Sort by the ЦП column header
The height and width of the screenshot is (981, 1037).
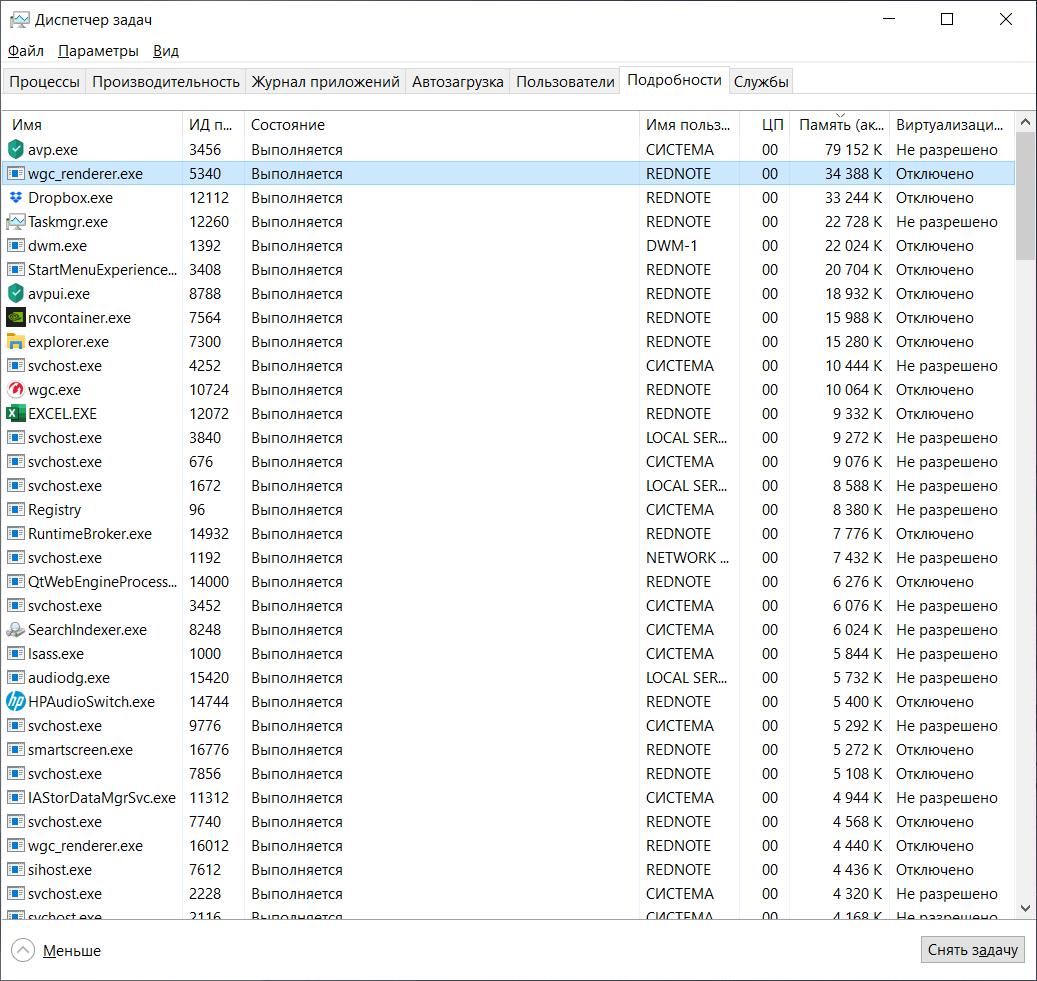[764, 125]
